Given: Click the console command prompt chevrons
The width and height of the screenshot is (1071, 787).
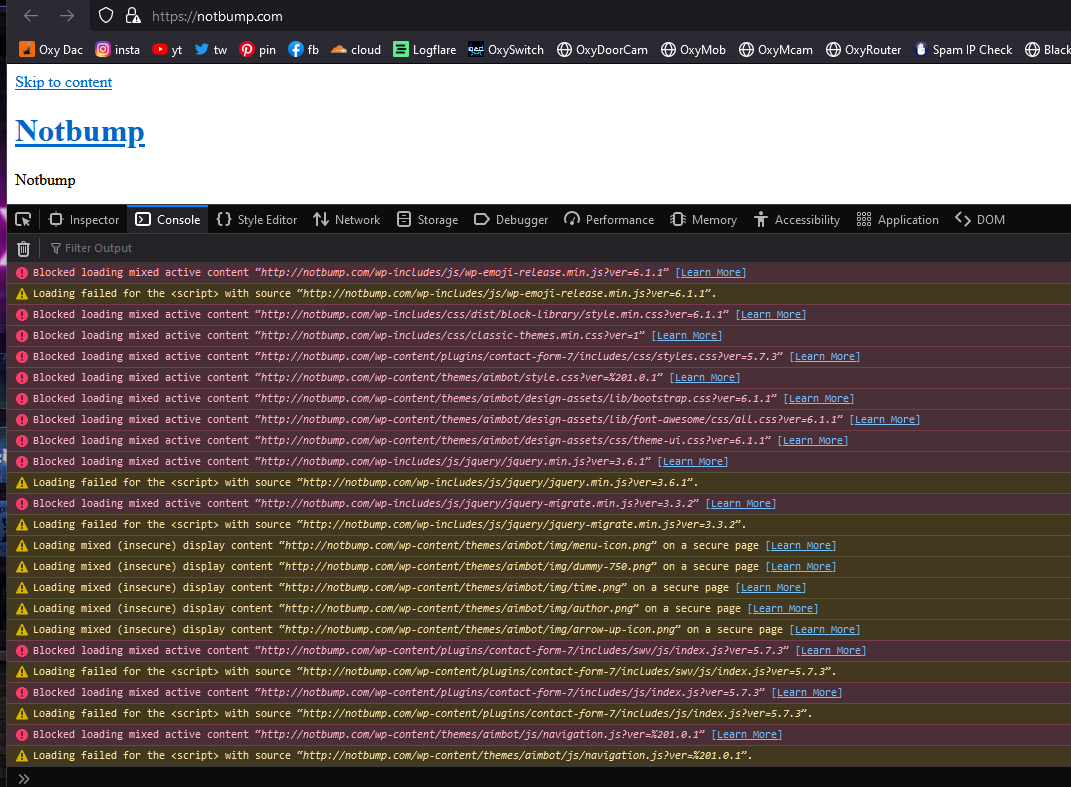Looking at the screenshot, I should (24, 778).
